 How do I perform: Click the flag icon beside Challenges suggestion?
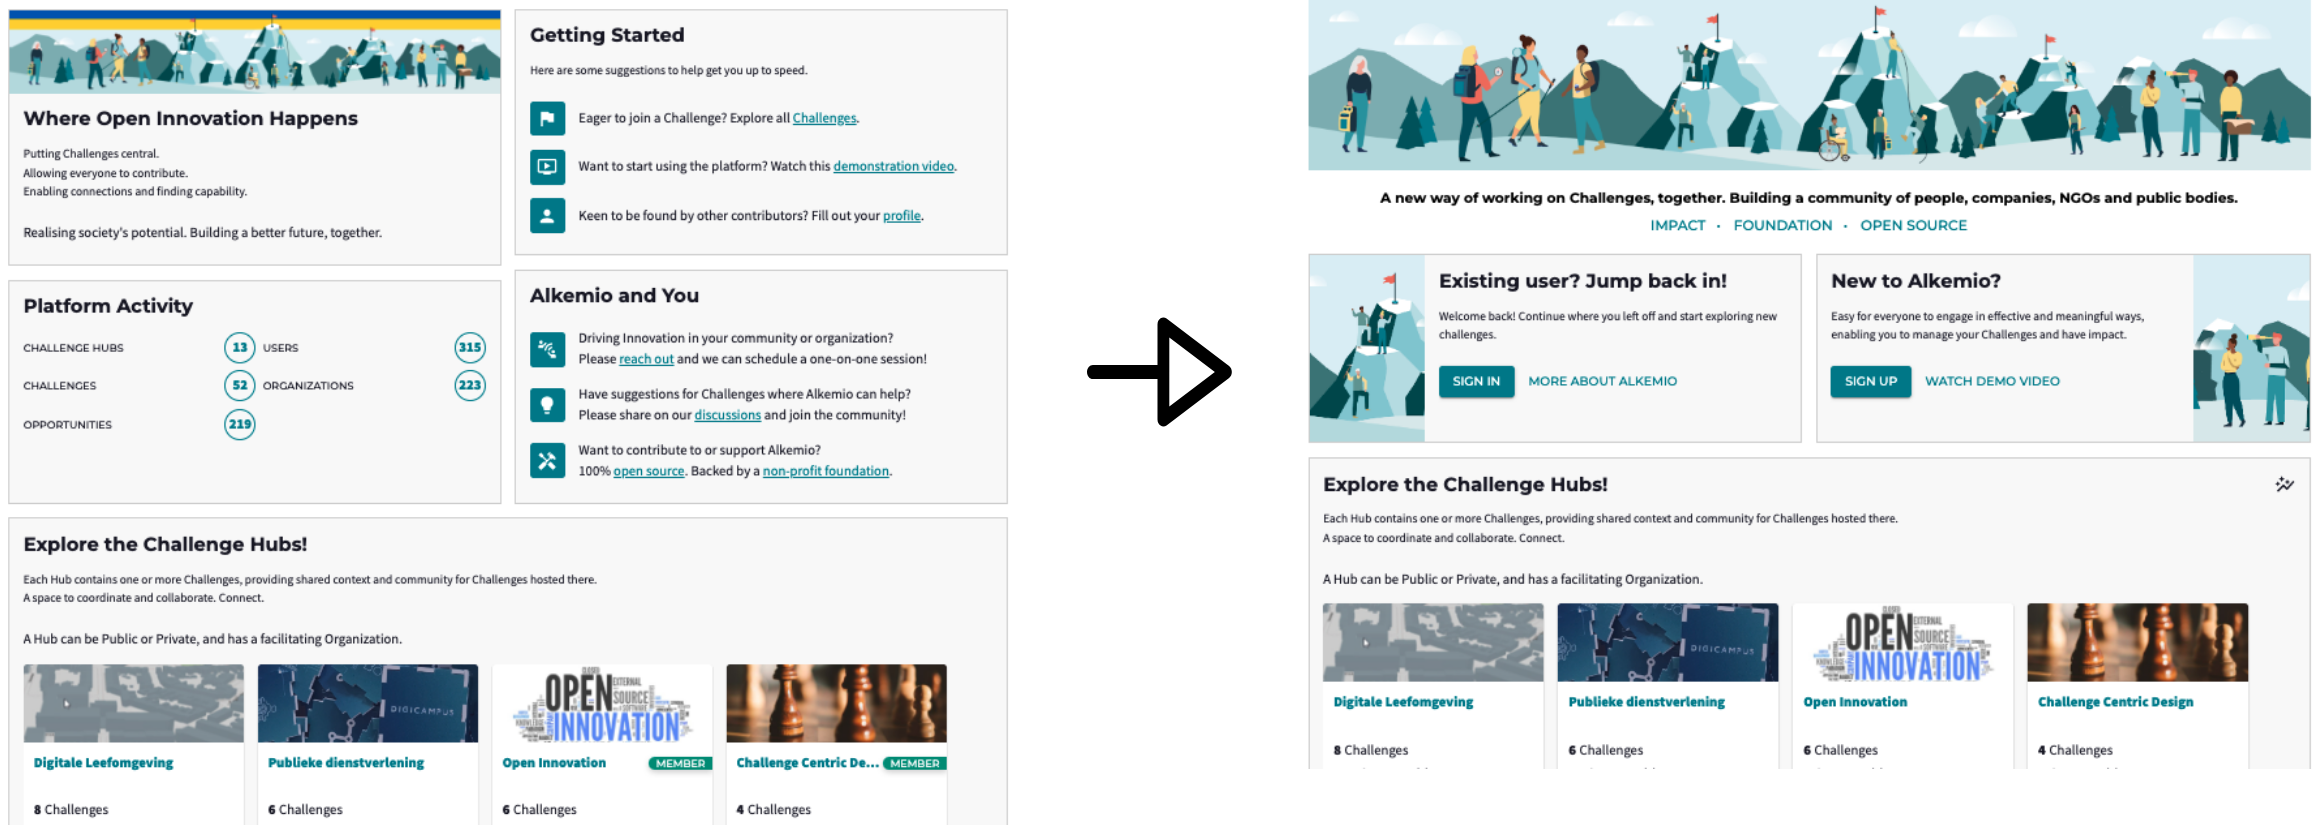547,119
